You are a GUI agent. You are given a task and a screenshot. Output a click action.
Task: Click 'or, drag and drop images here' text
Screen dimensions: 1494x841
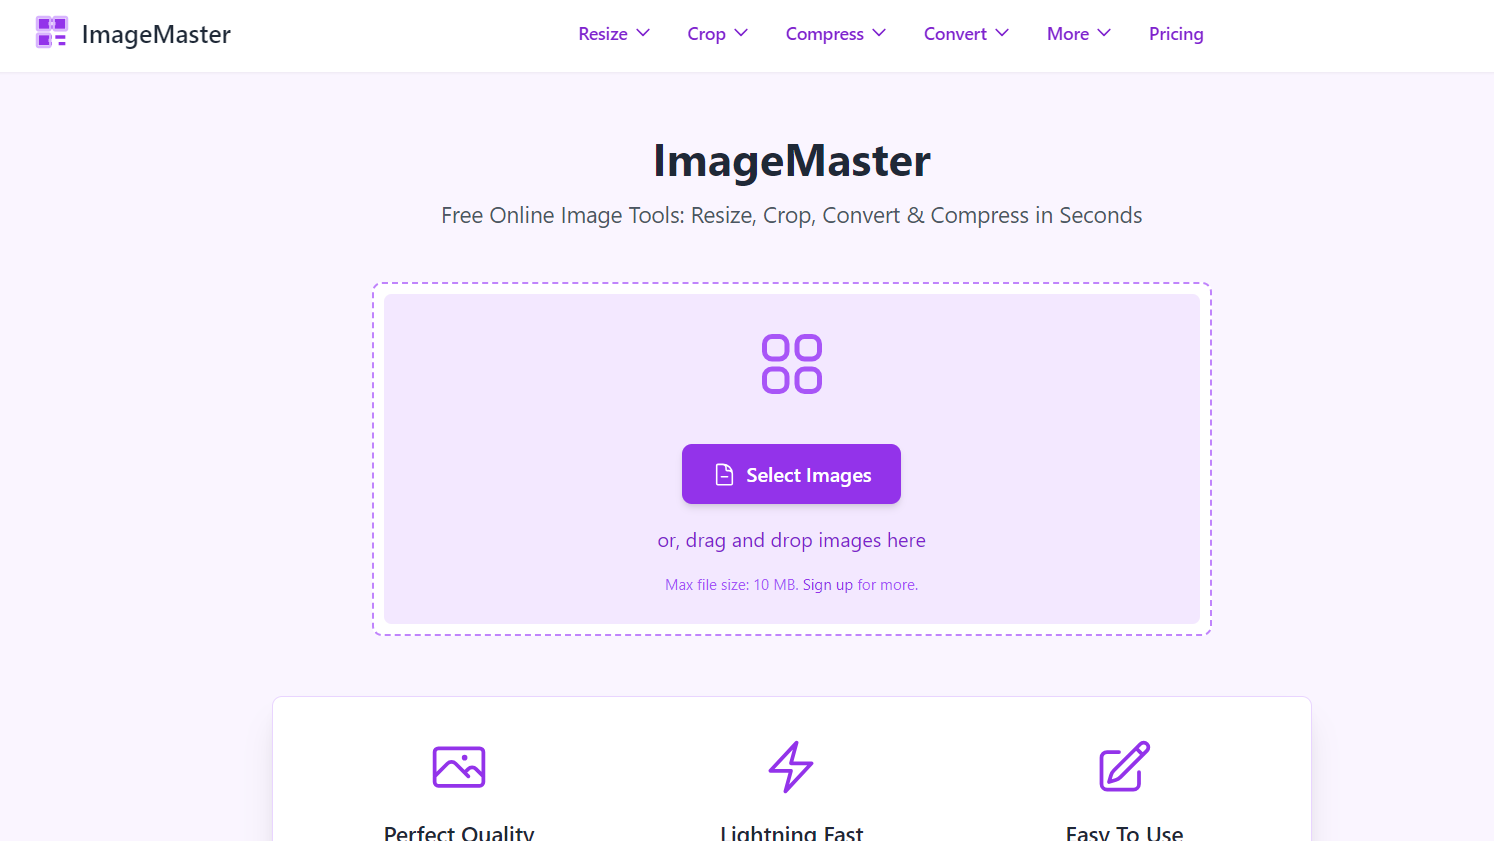click(x=791, y=540)
